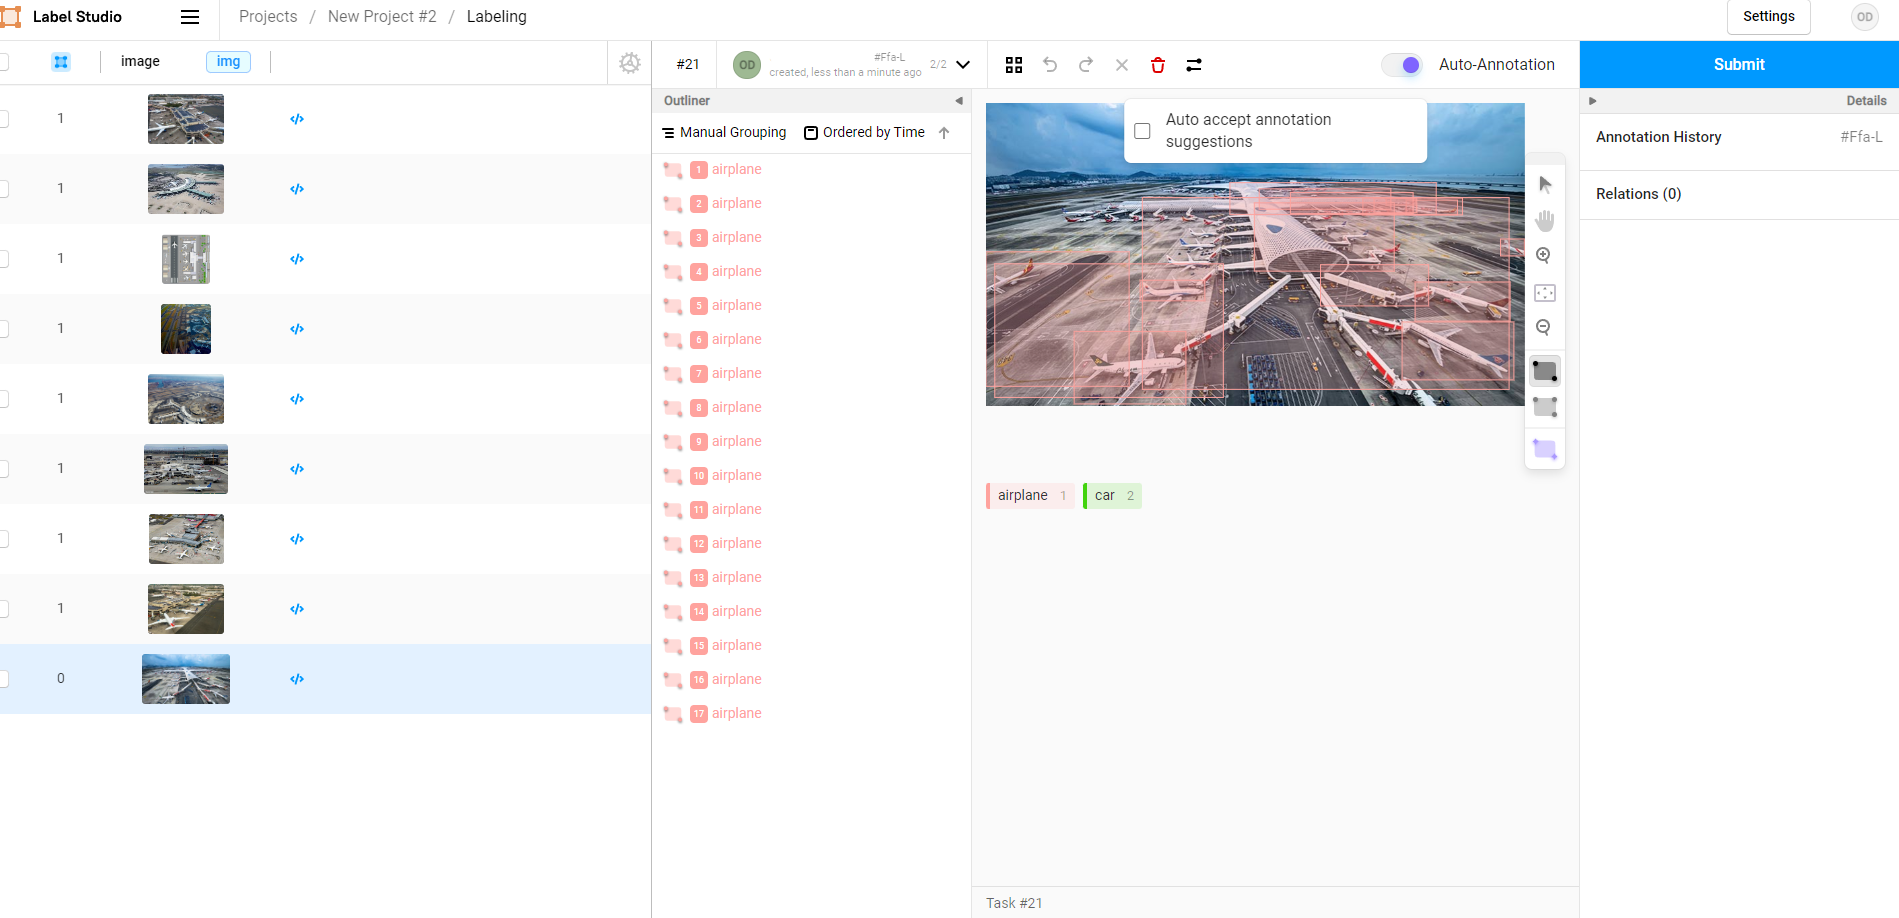Activate the zoom-in tool
1899x918 pixels.
coord(1544,255)
